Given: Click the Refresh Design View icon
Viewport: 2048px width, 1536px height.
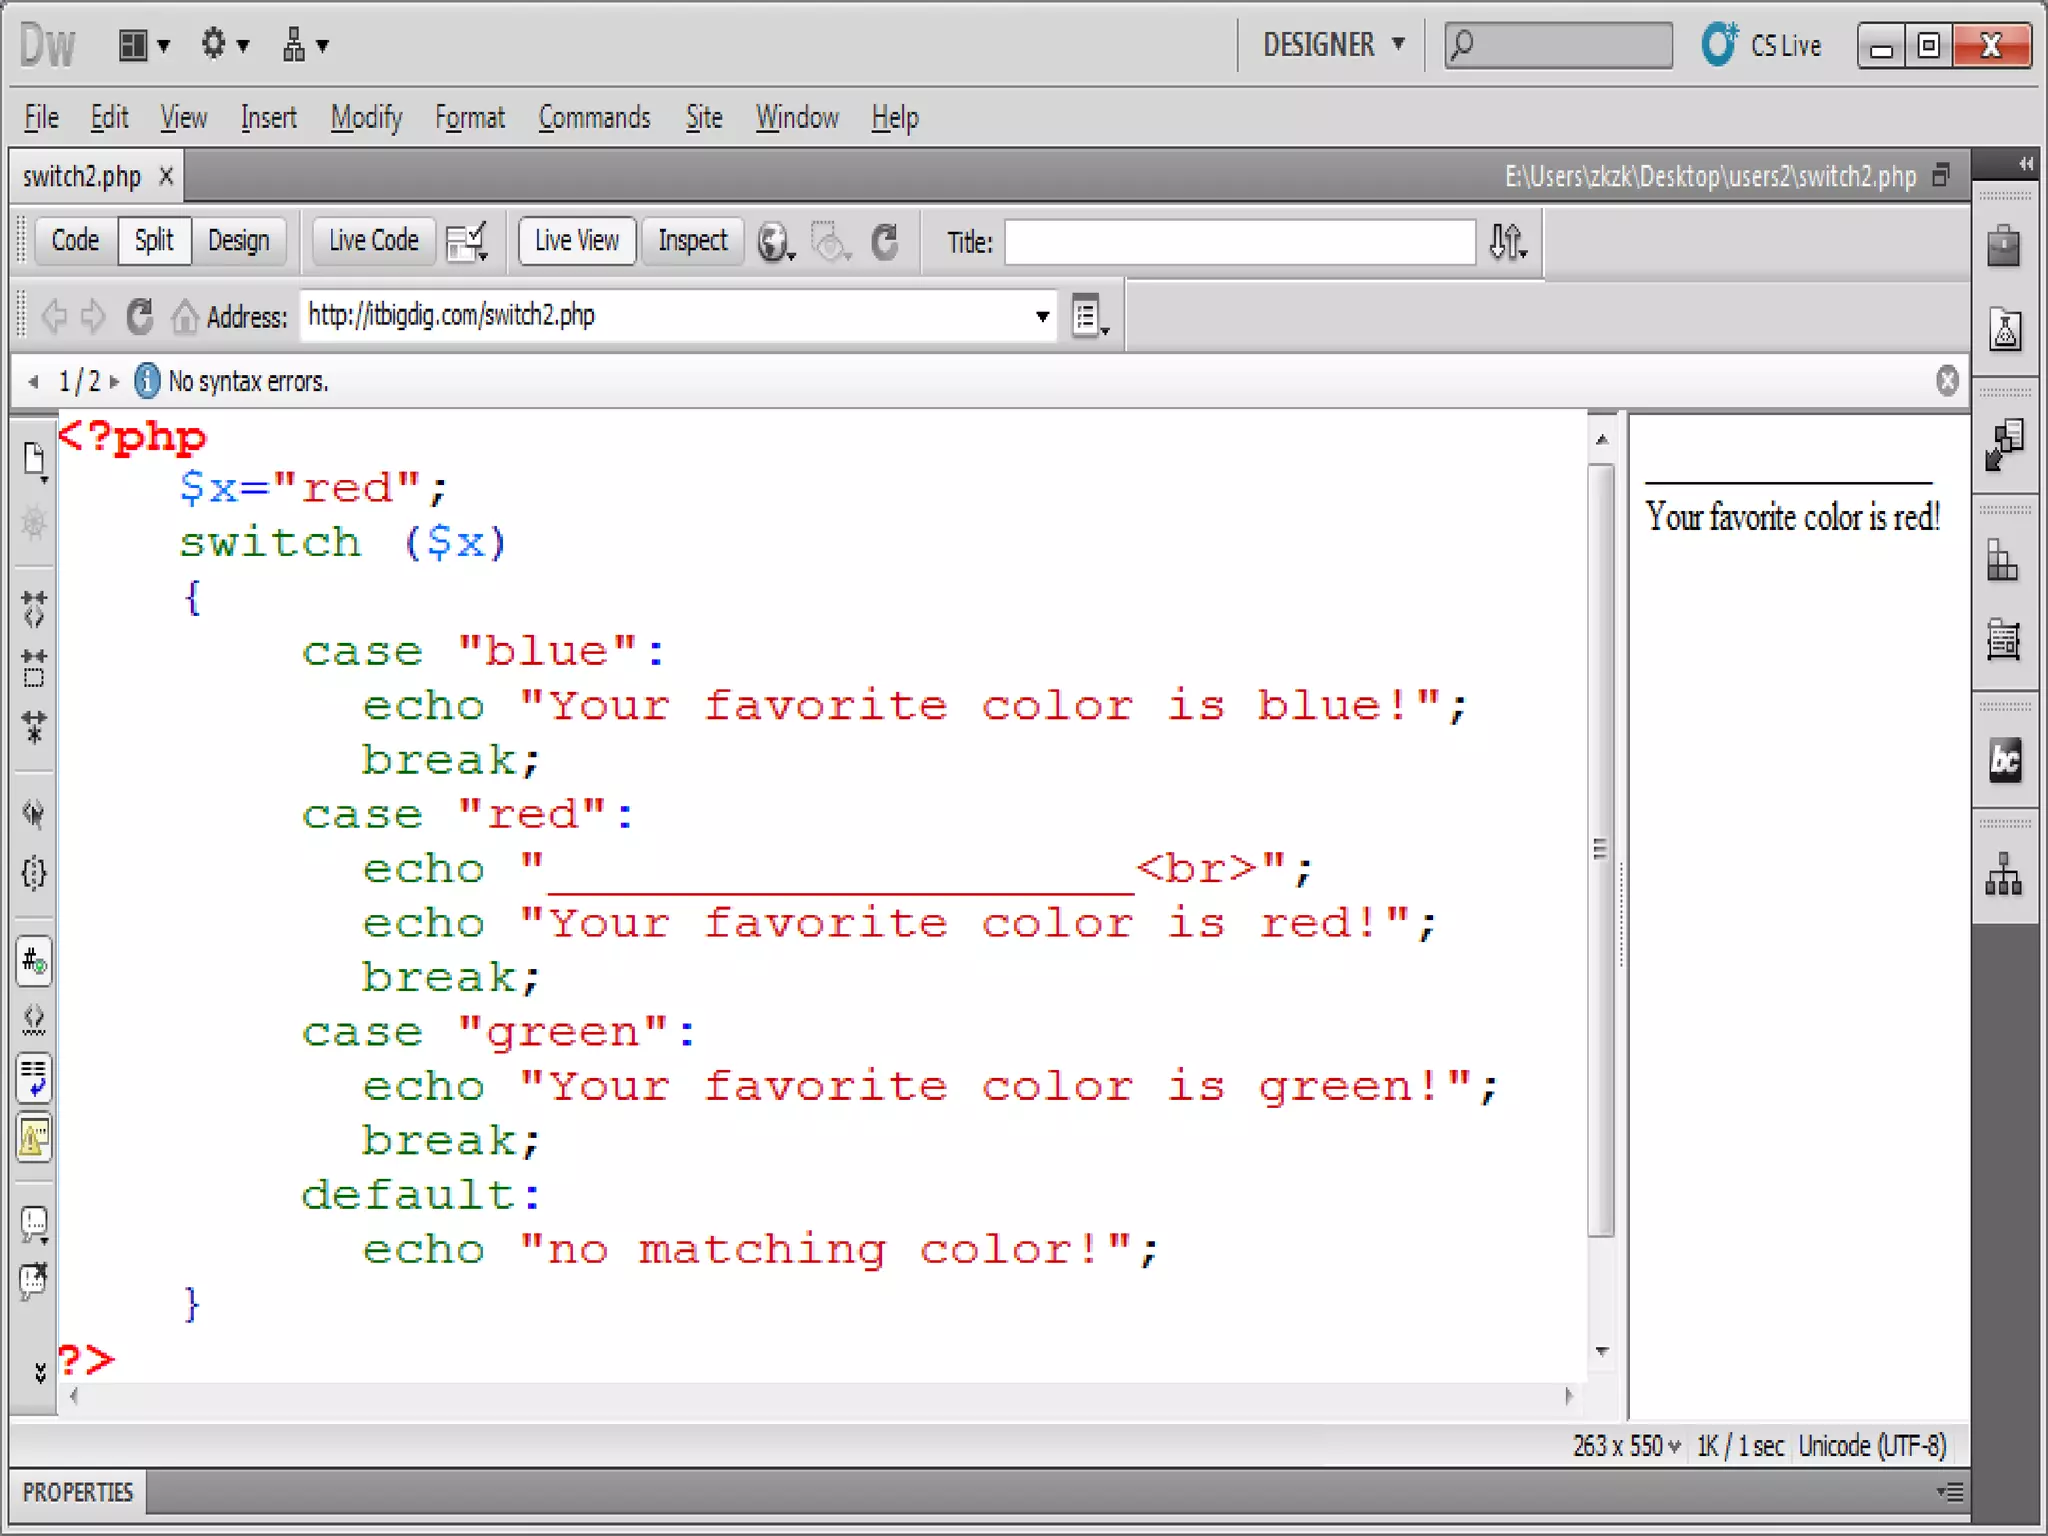Looking at the screenshot, I should (x=885, y=241).
